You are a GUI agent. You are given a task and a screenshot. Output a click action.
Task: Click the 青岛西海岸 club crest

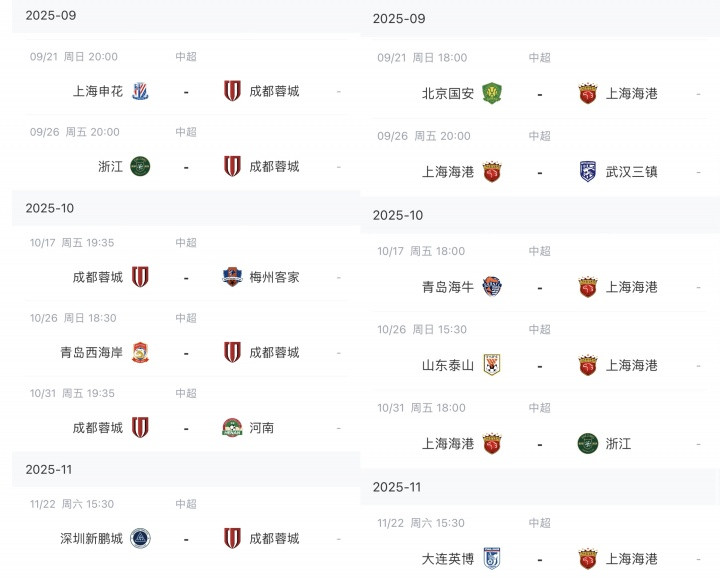click(140, 352)
